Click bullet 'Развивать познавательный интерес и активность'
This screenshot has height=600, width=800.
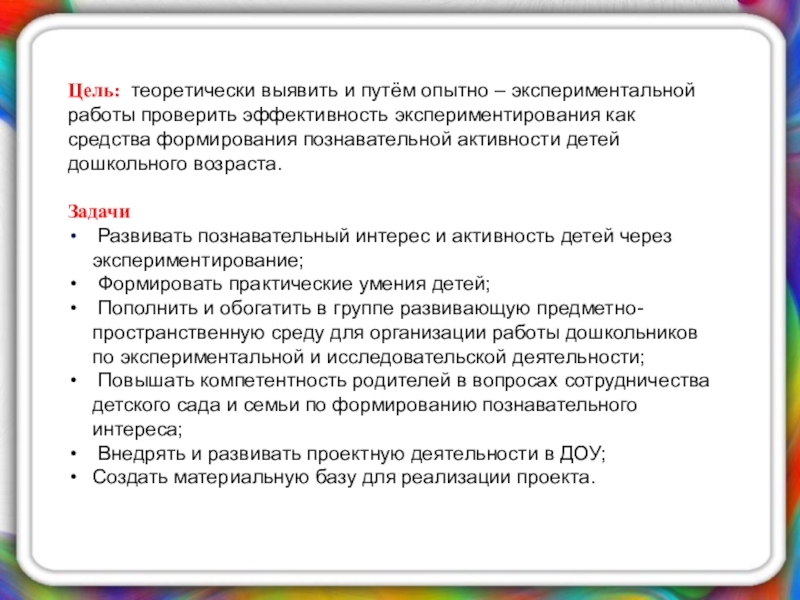tap(327, 236)
